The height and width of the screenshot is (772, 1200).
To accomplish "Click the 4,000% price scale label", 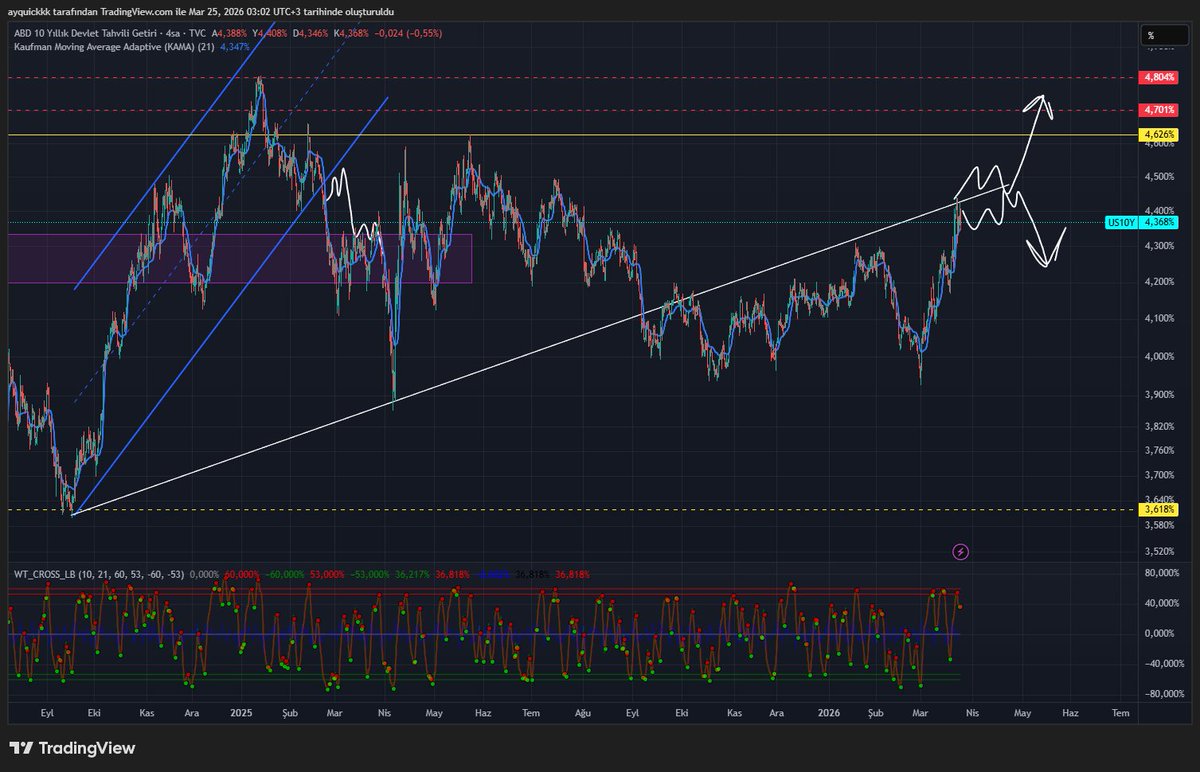I will pos(1160,356).
